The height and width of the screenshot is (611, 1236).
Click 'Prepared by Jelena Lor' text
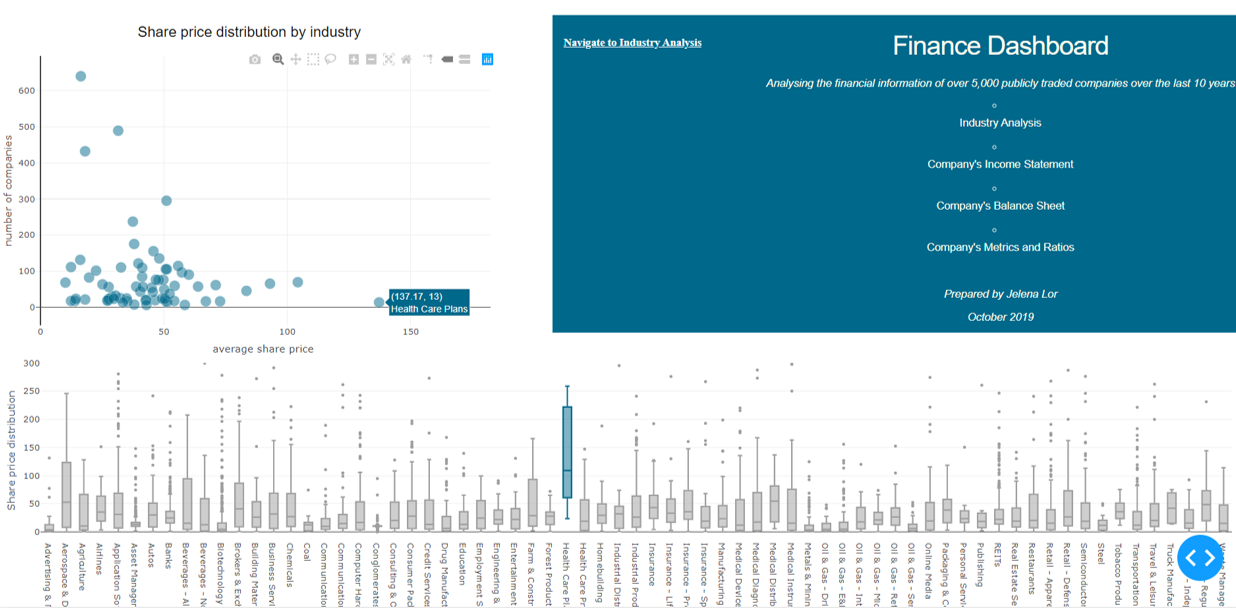coord(1000,294)
